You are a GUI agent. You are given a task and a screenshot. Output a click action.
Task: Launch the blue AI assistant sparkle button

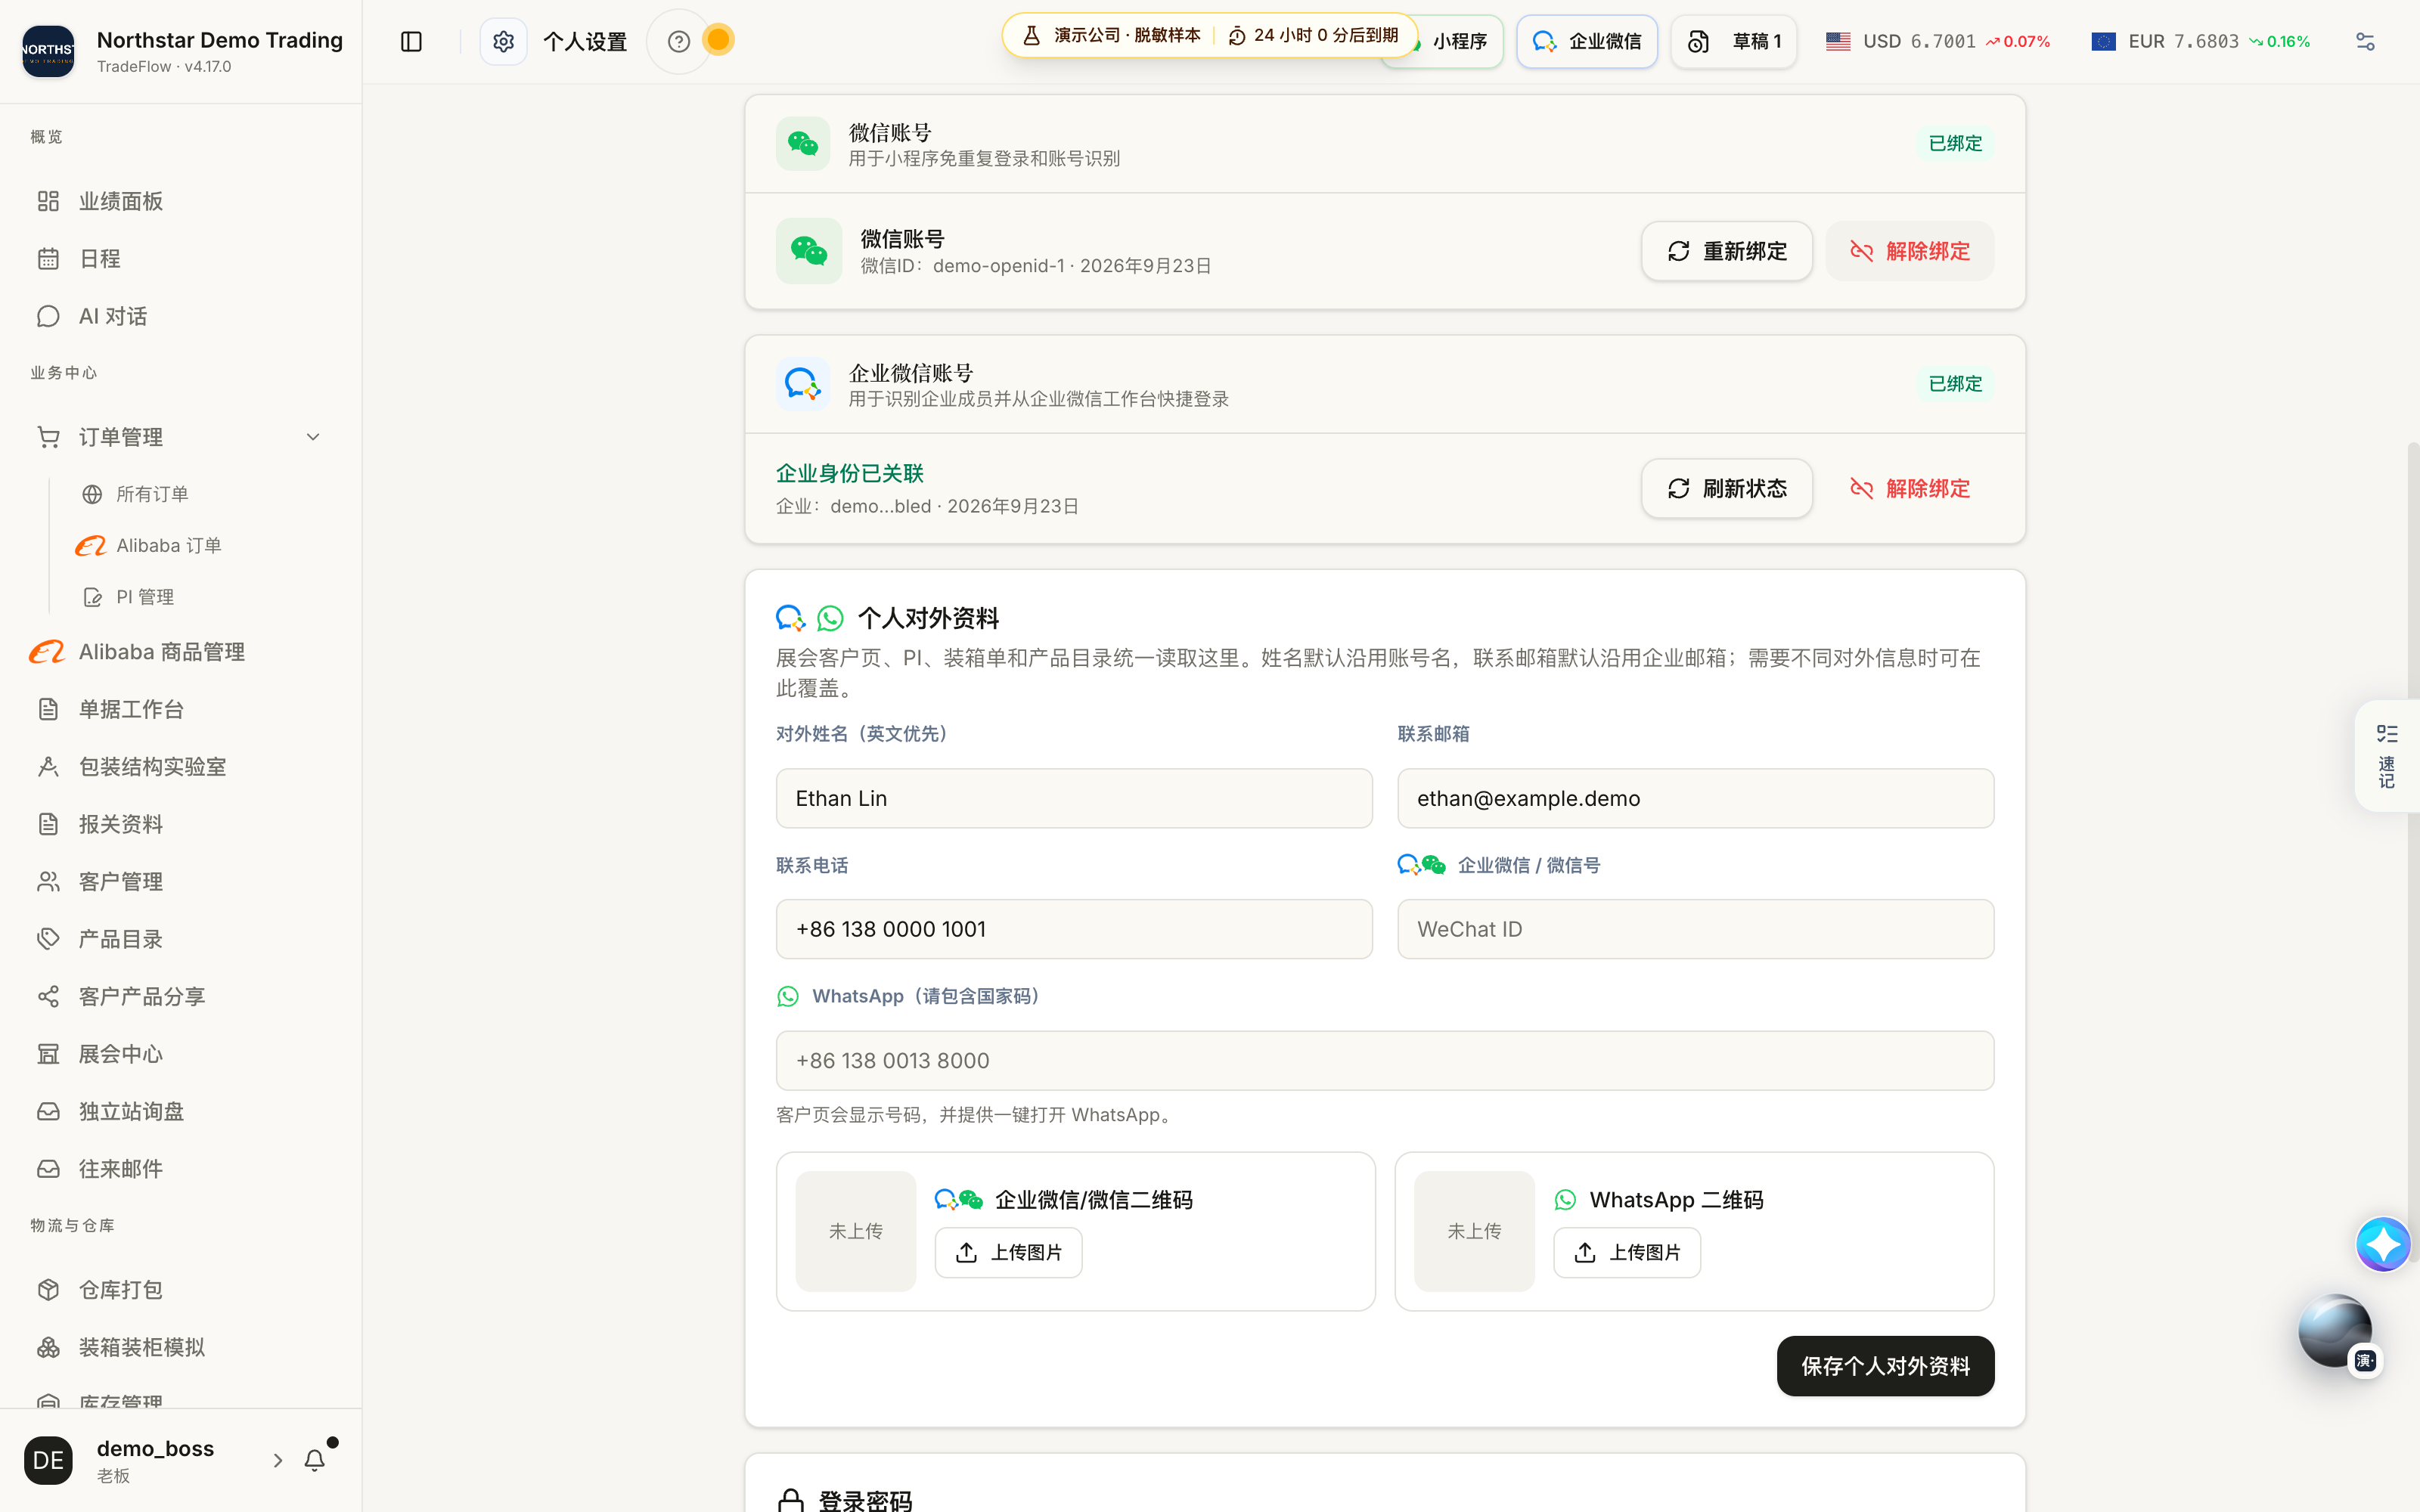pyautogui.click(x=2383, y=1244)
